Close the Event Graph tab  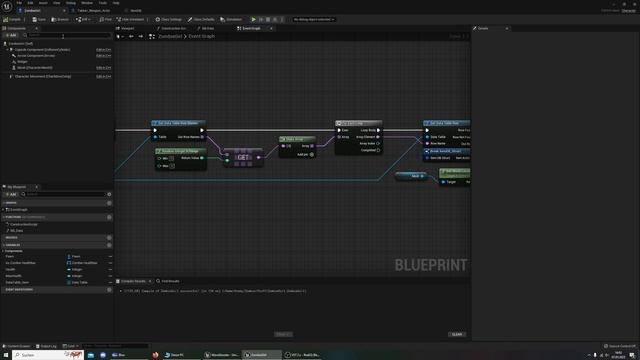click(271, 28)
